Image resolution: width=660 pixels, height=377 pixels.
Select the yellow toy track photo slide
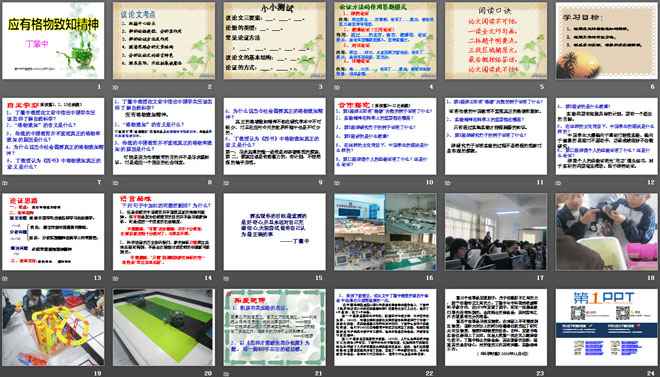point(53,327)
